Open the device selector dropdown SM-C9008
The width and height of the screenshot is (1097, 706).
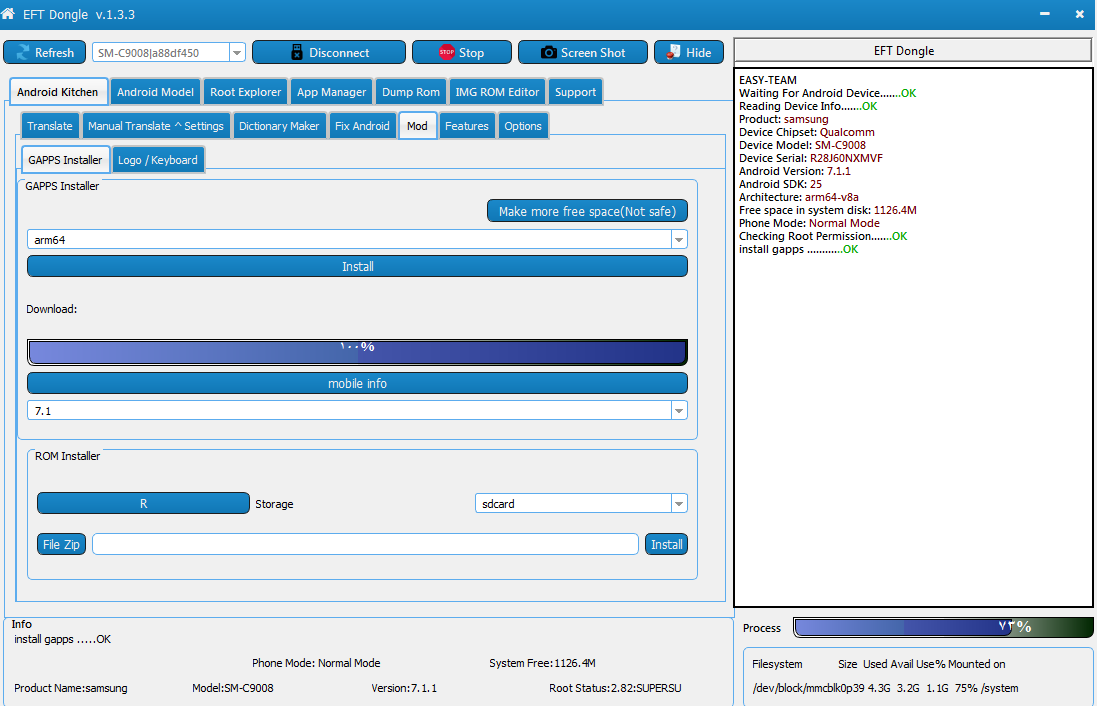(x=169, y=52)
